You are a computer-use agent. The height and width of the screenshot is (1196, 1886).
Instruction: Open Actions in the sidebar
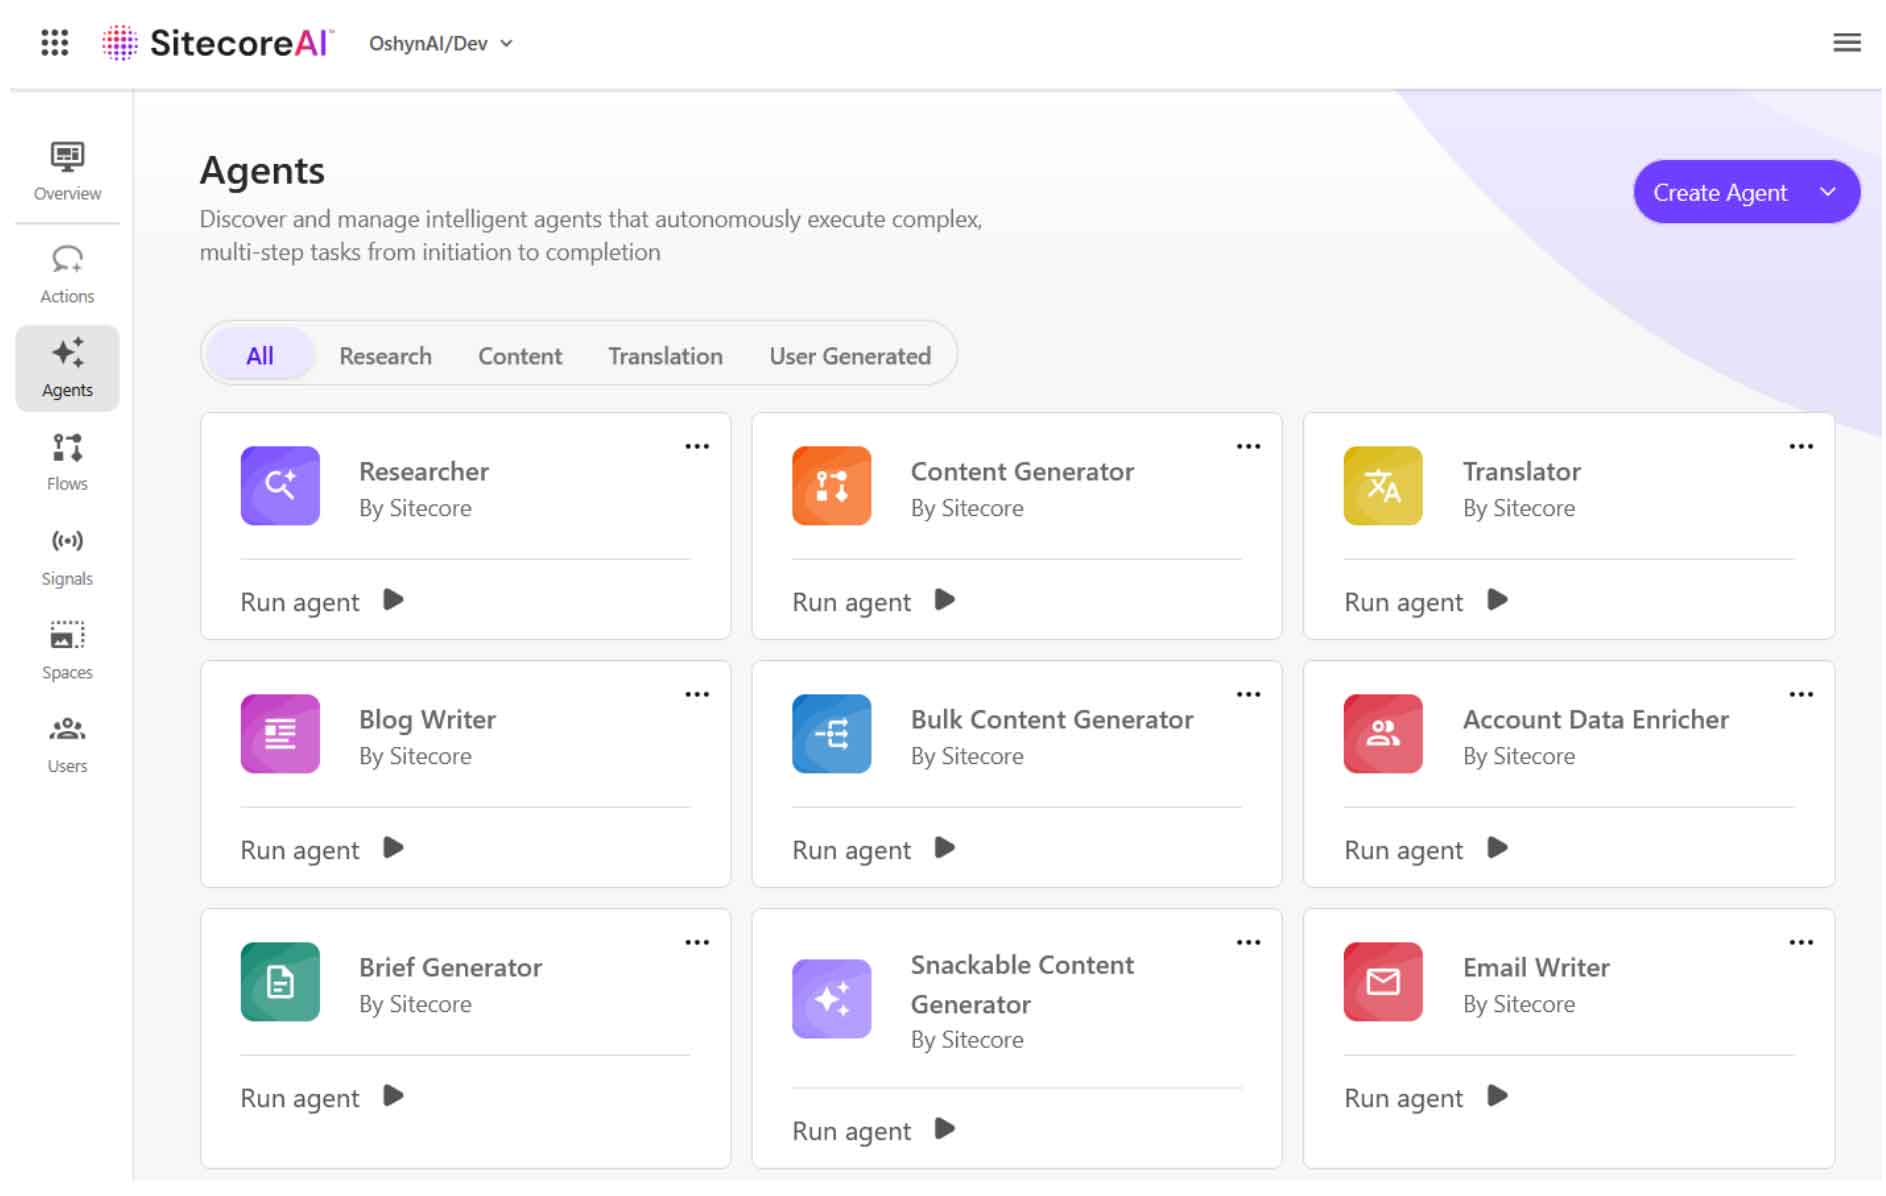(x=67, y=275)
